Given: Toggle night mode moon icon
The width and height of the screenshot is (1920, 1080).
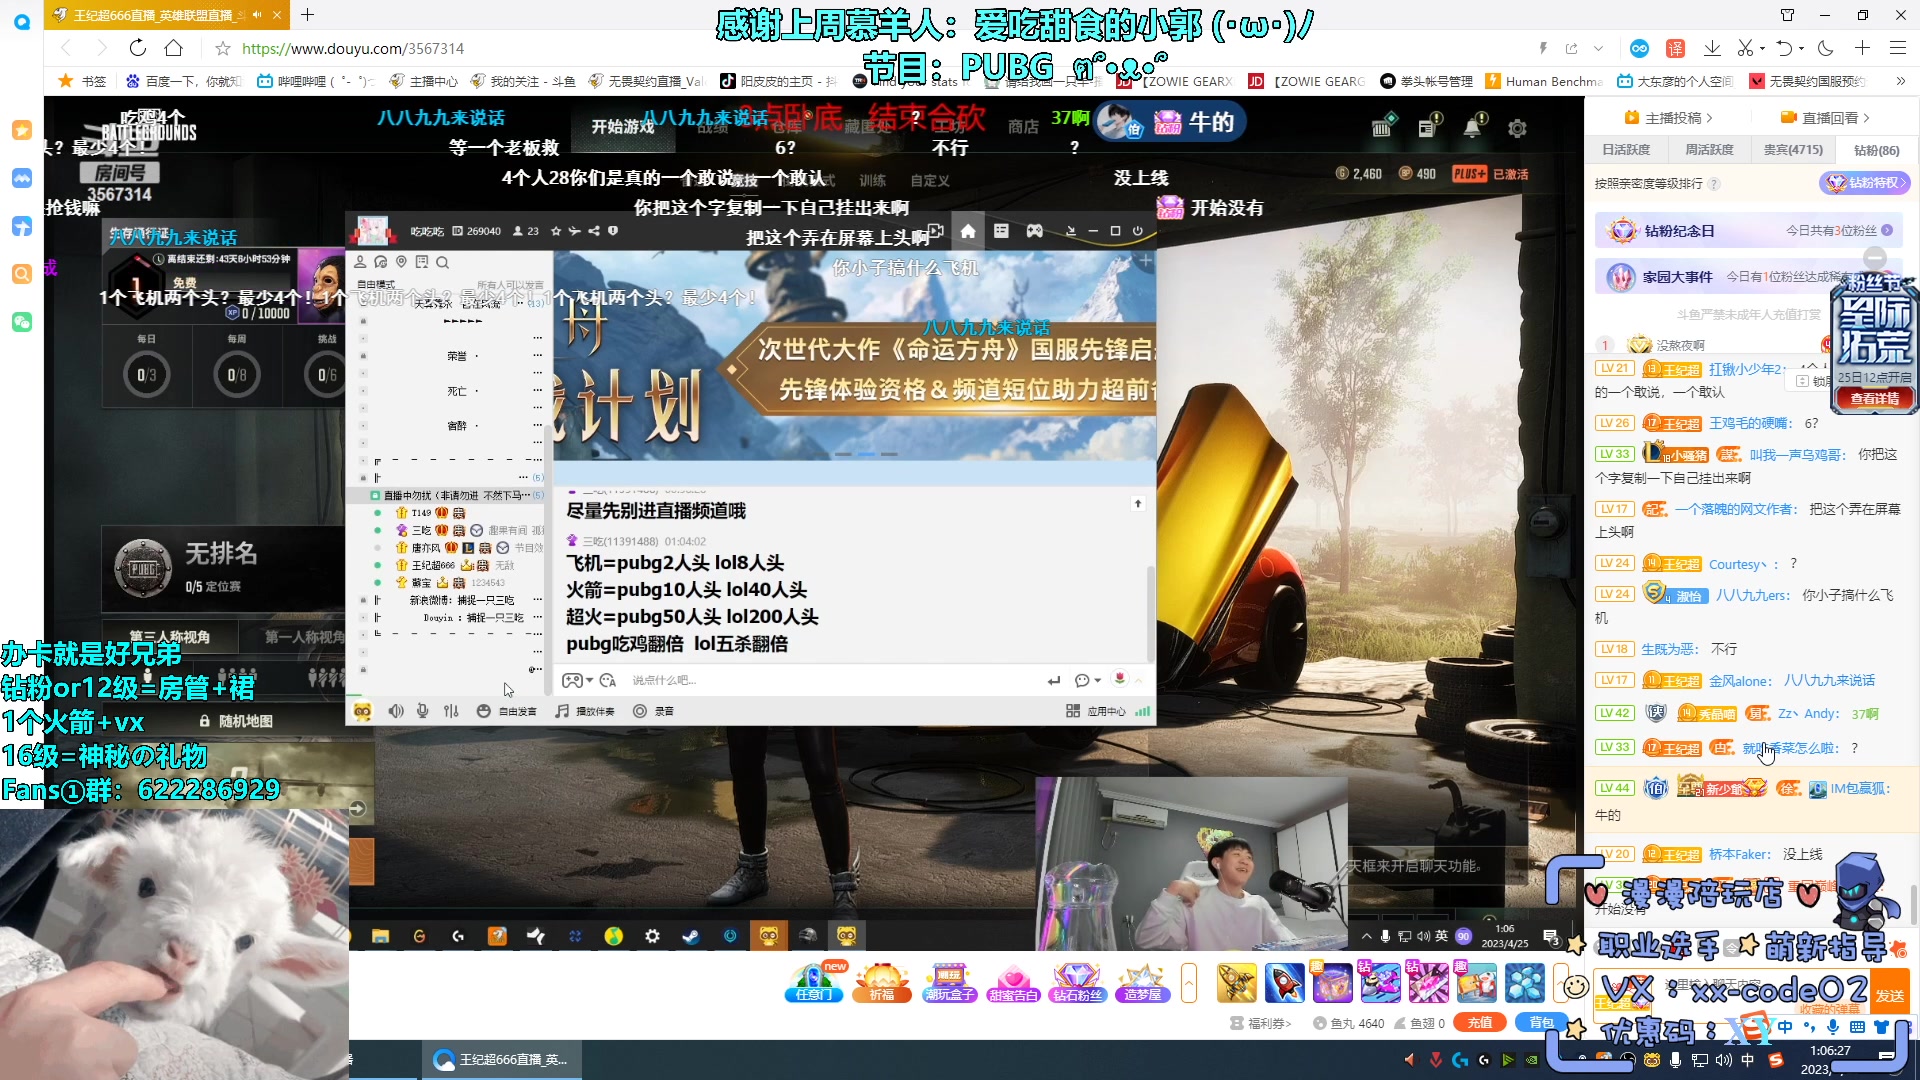Looking at the screenshot, I should pyautogui.click(x=1826, y=48).
